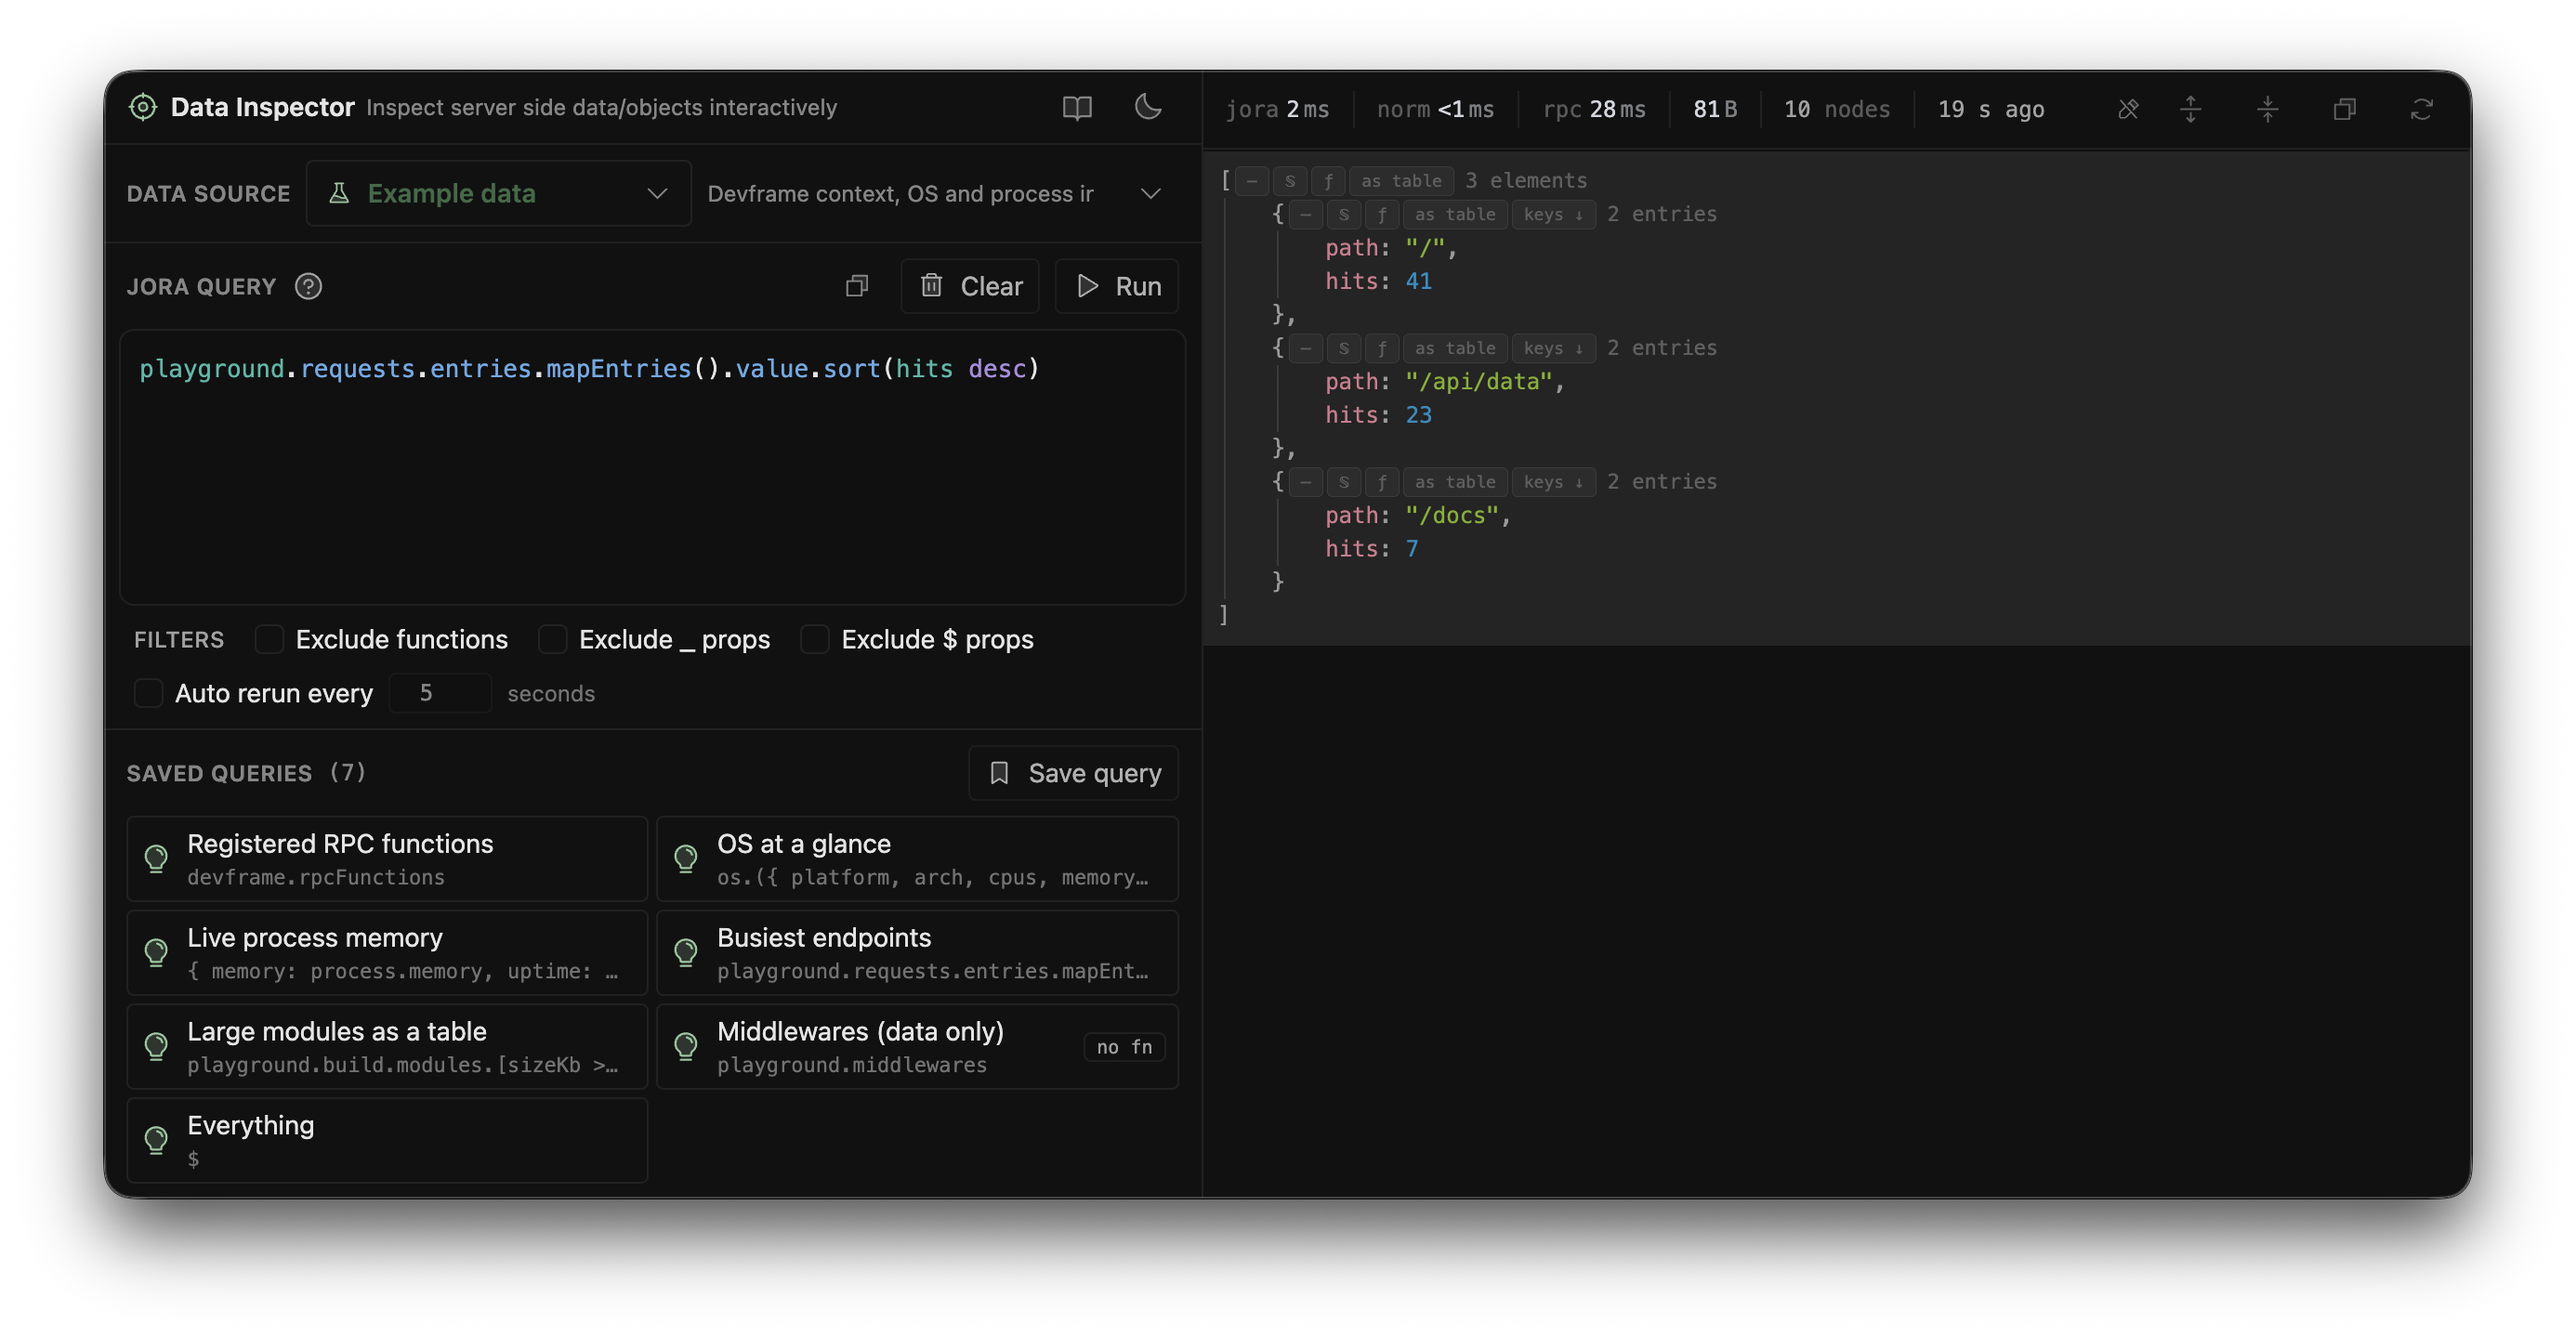Click the S button on the "/docs" object
2576x1336 pixels.
click(1344, 483)
